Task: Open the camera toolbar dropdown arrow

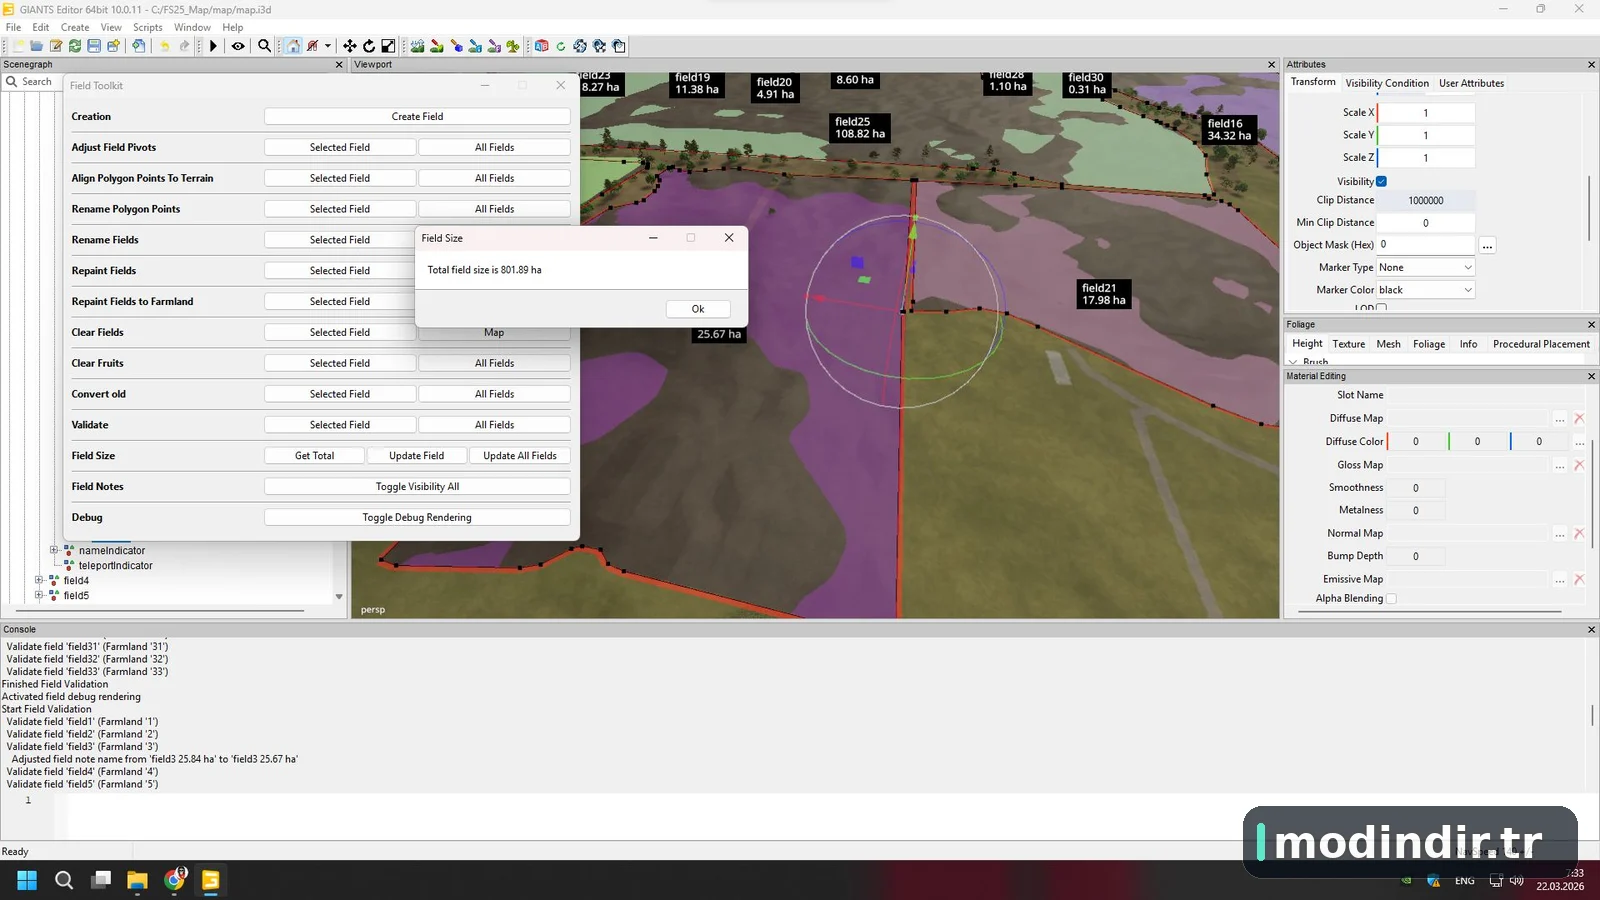Action: tap(327, 46)
